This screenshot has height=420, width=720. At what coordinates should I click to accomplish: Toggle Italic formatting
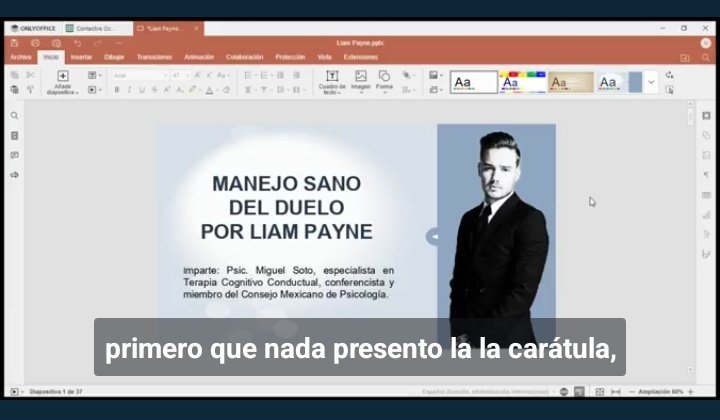coord(129,90)
